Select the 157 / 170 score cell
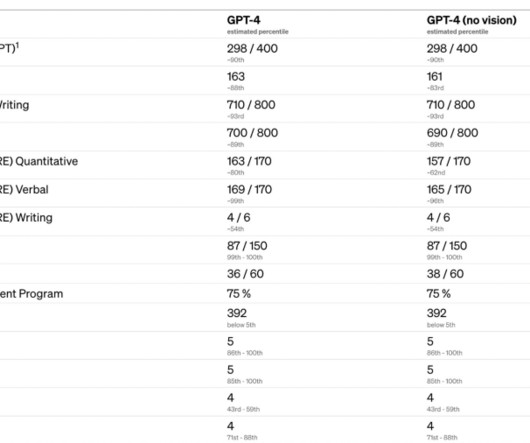The image size is (530, 443). [x=449, y=161]
